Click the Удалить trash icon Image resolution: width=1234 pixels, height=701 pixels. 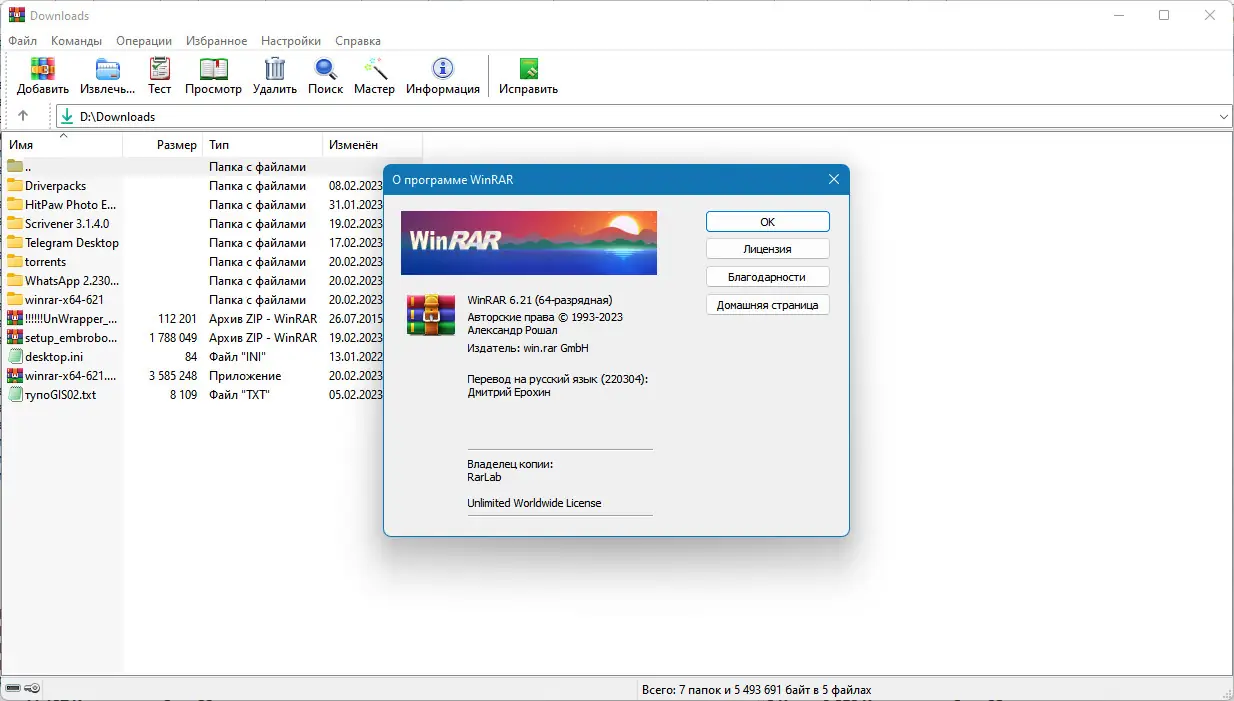point(275,69)
